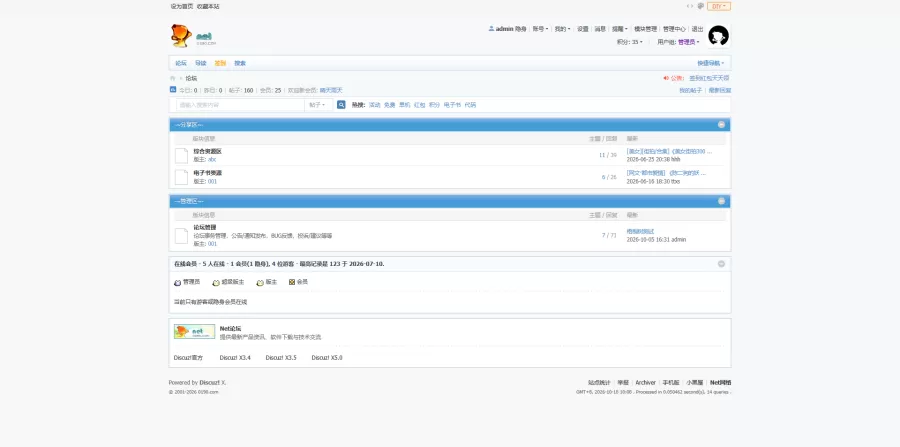Viewport: 900px width, 447px height.
Task: Open the newest member's profile link
Action: click(331, 91)
